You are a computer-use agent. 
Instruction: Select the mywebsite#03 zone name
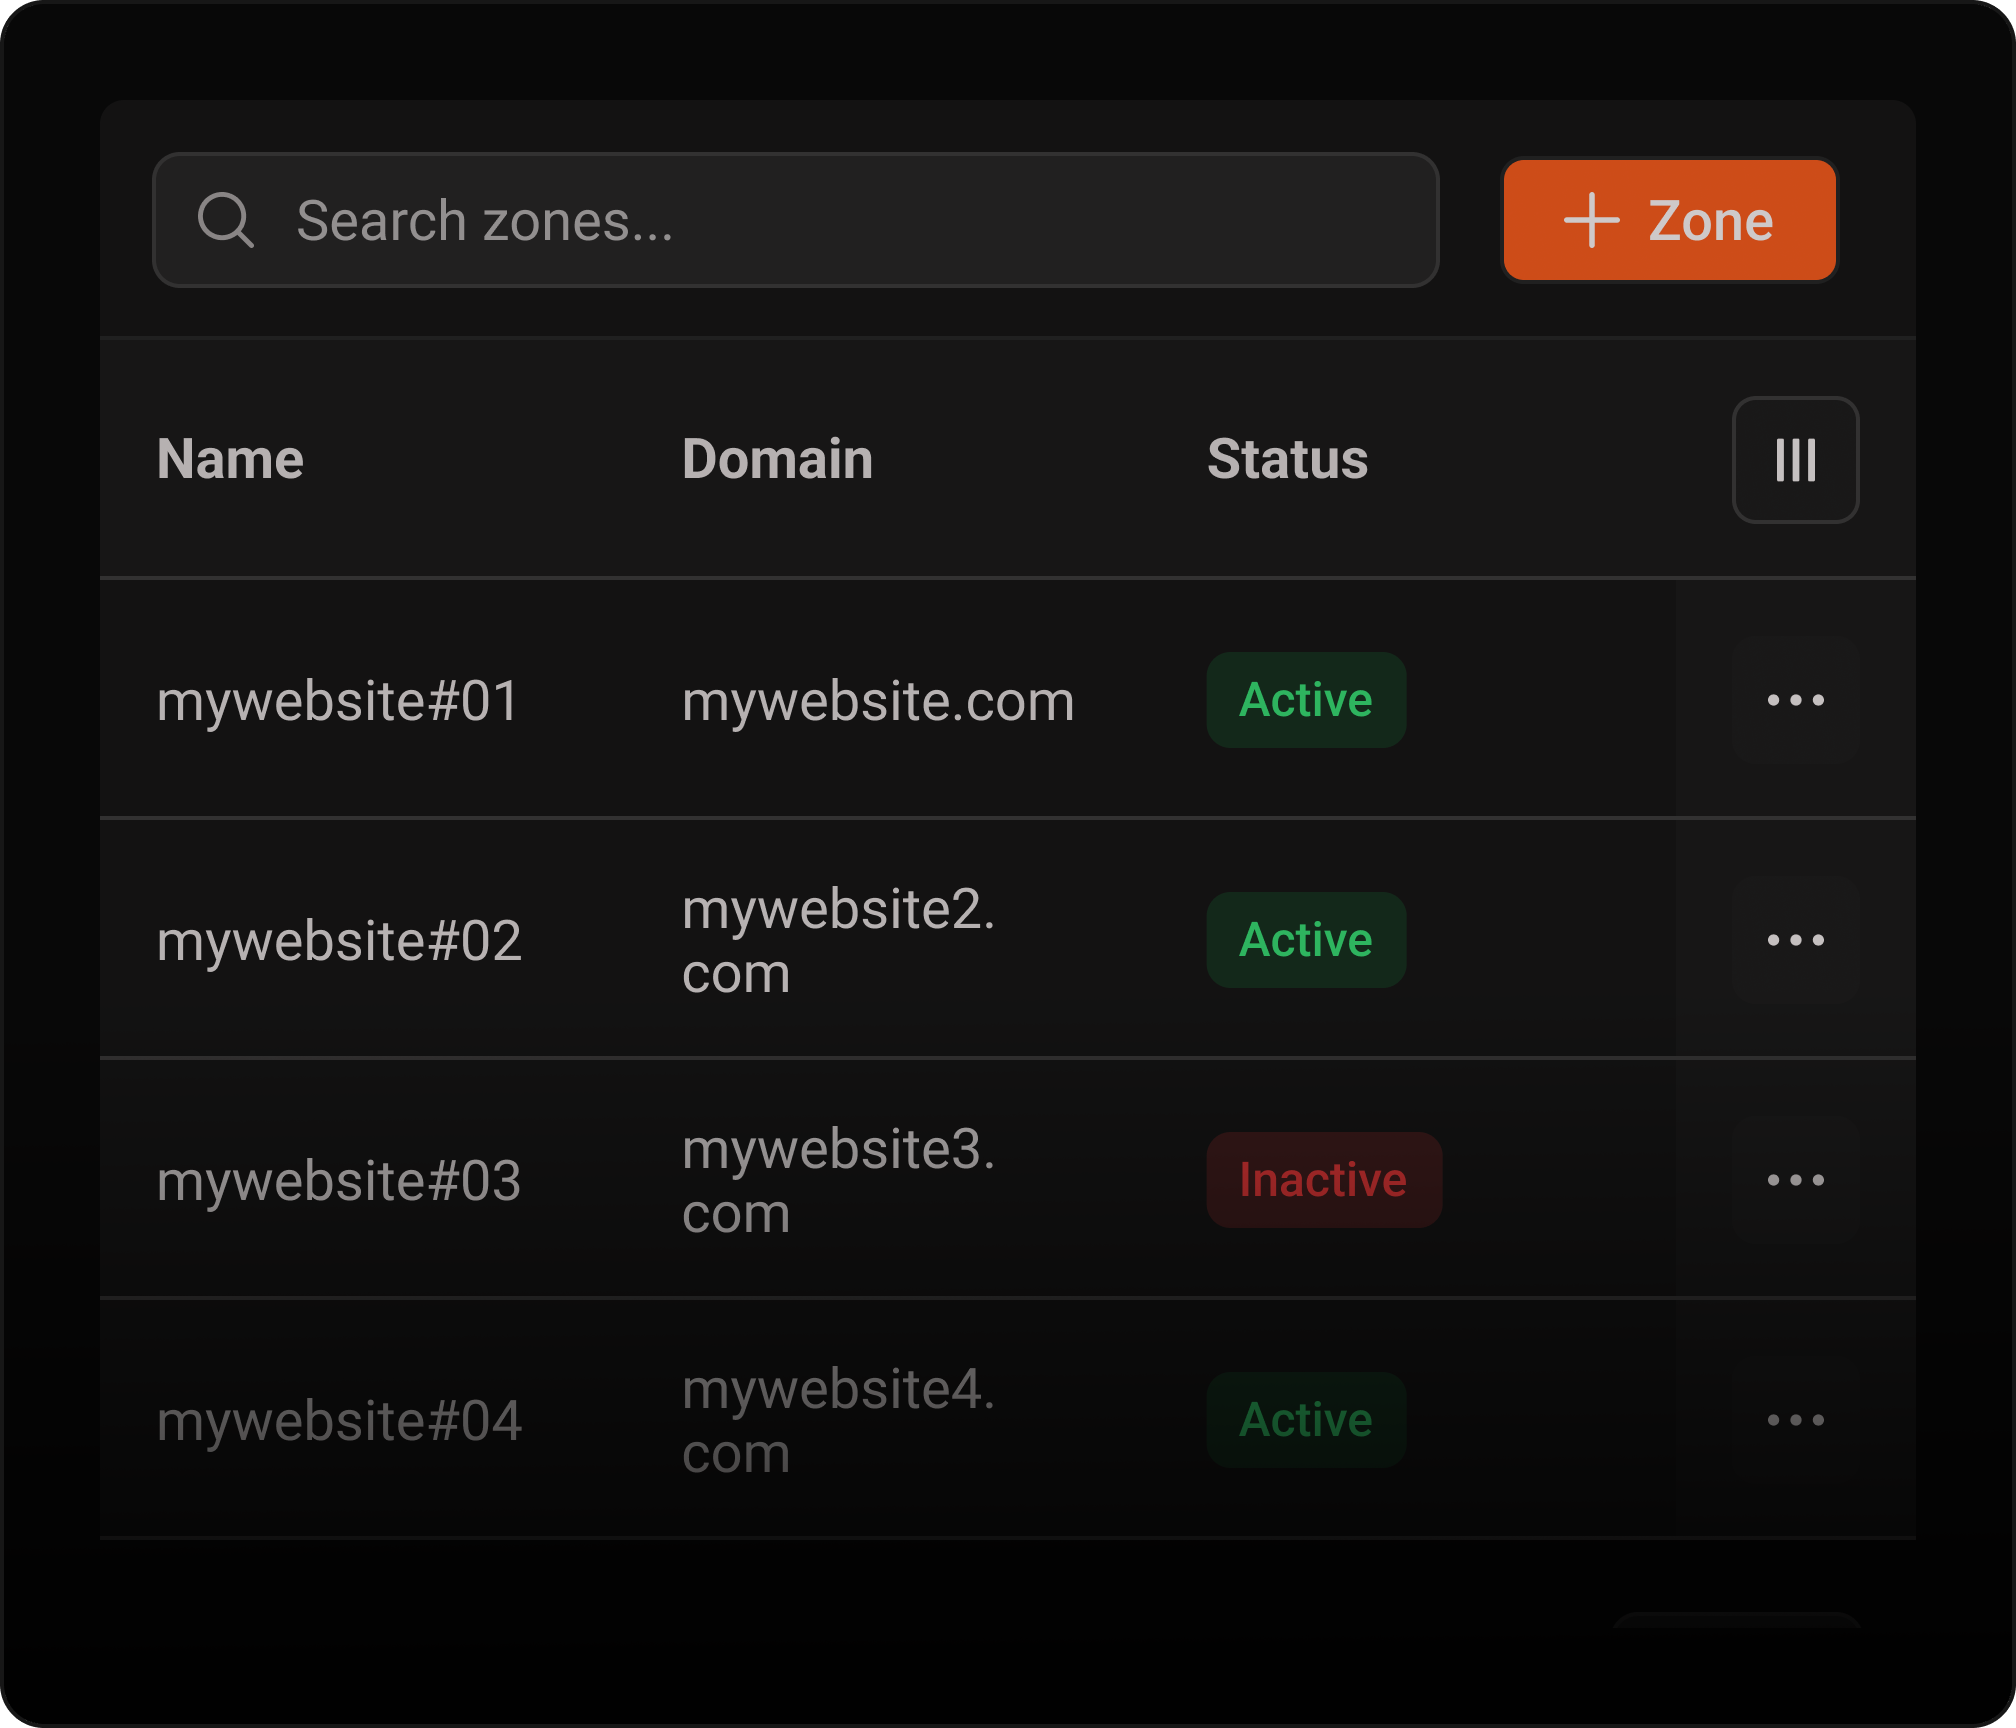(x=338, y=1181)
